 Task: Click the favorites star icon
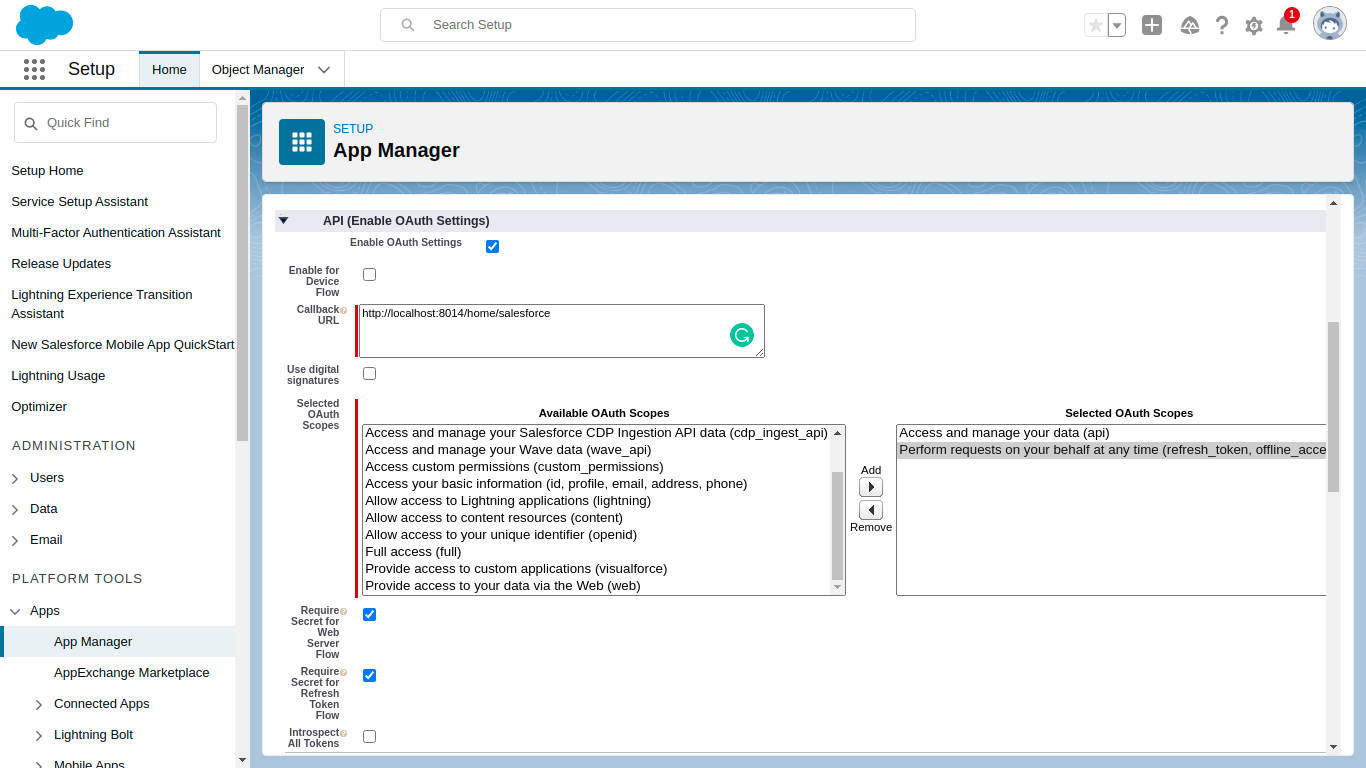pyautogui.click(x=1096, y=25)
